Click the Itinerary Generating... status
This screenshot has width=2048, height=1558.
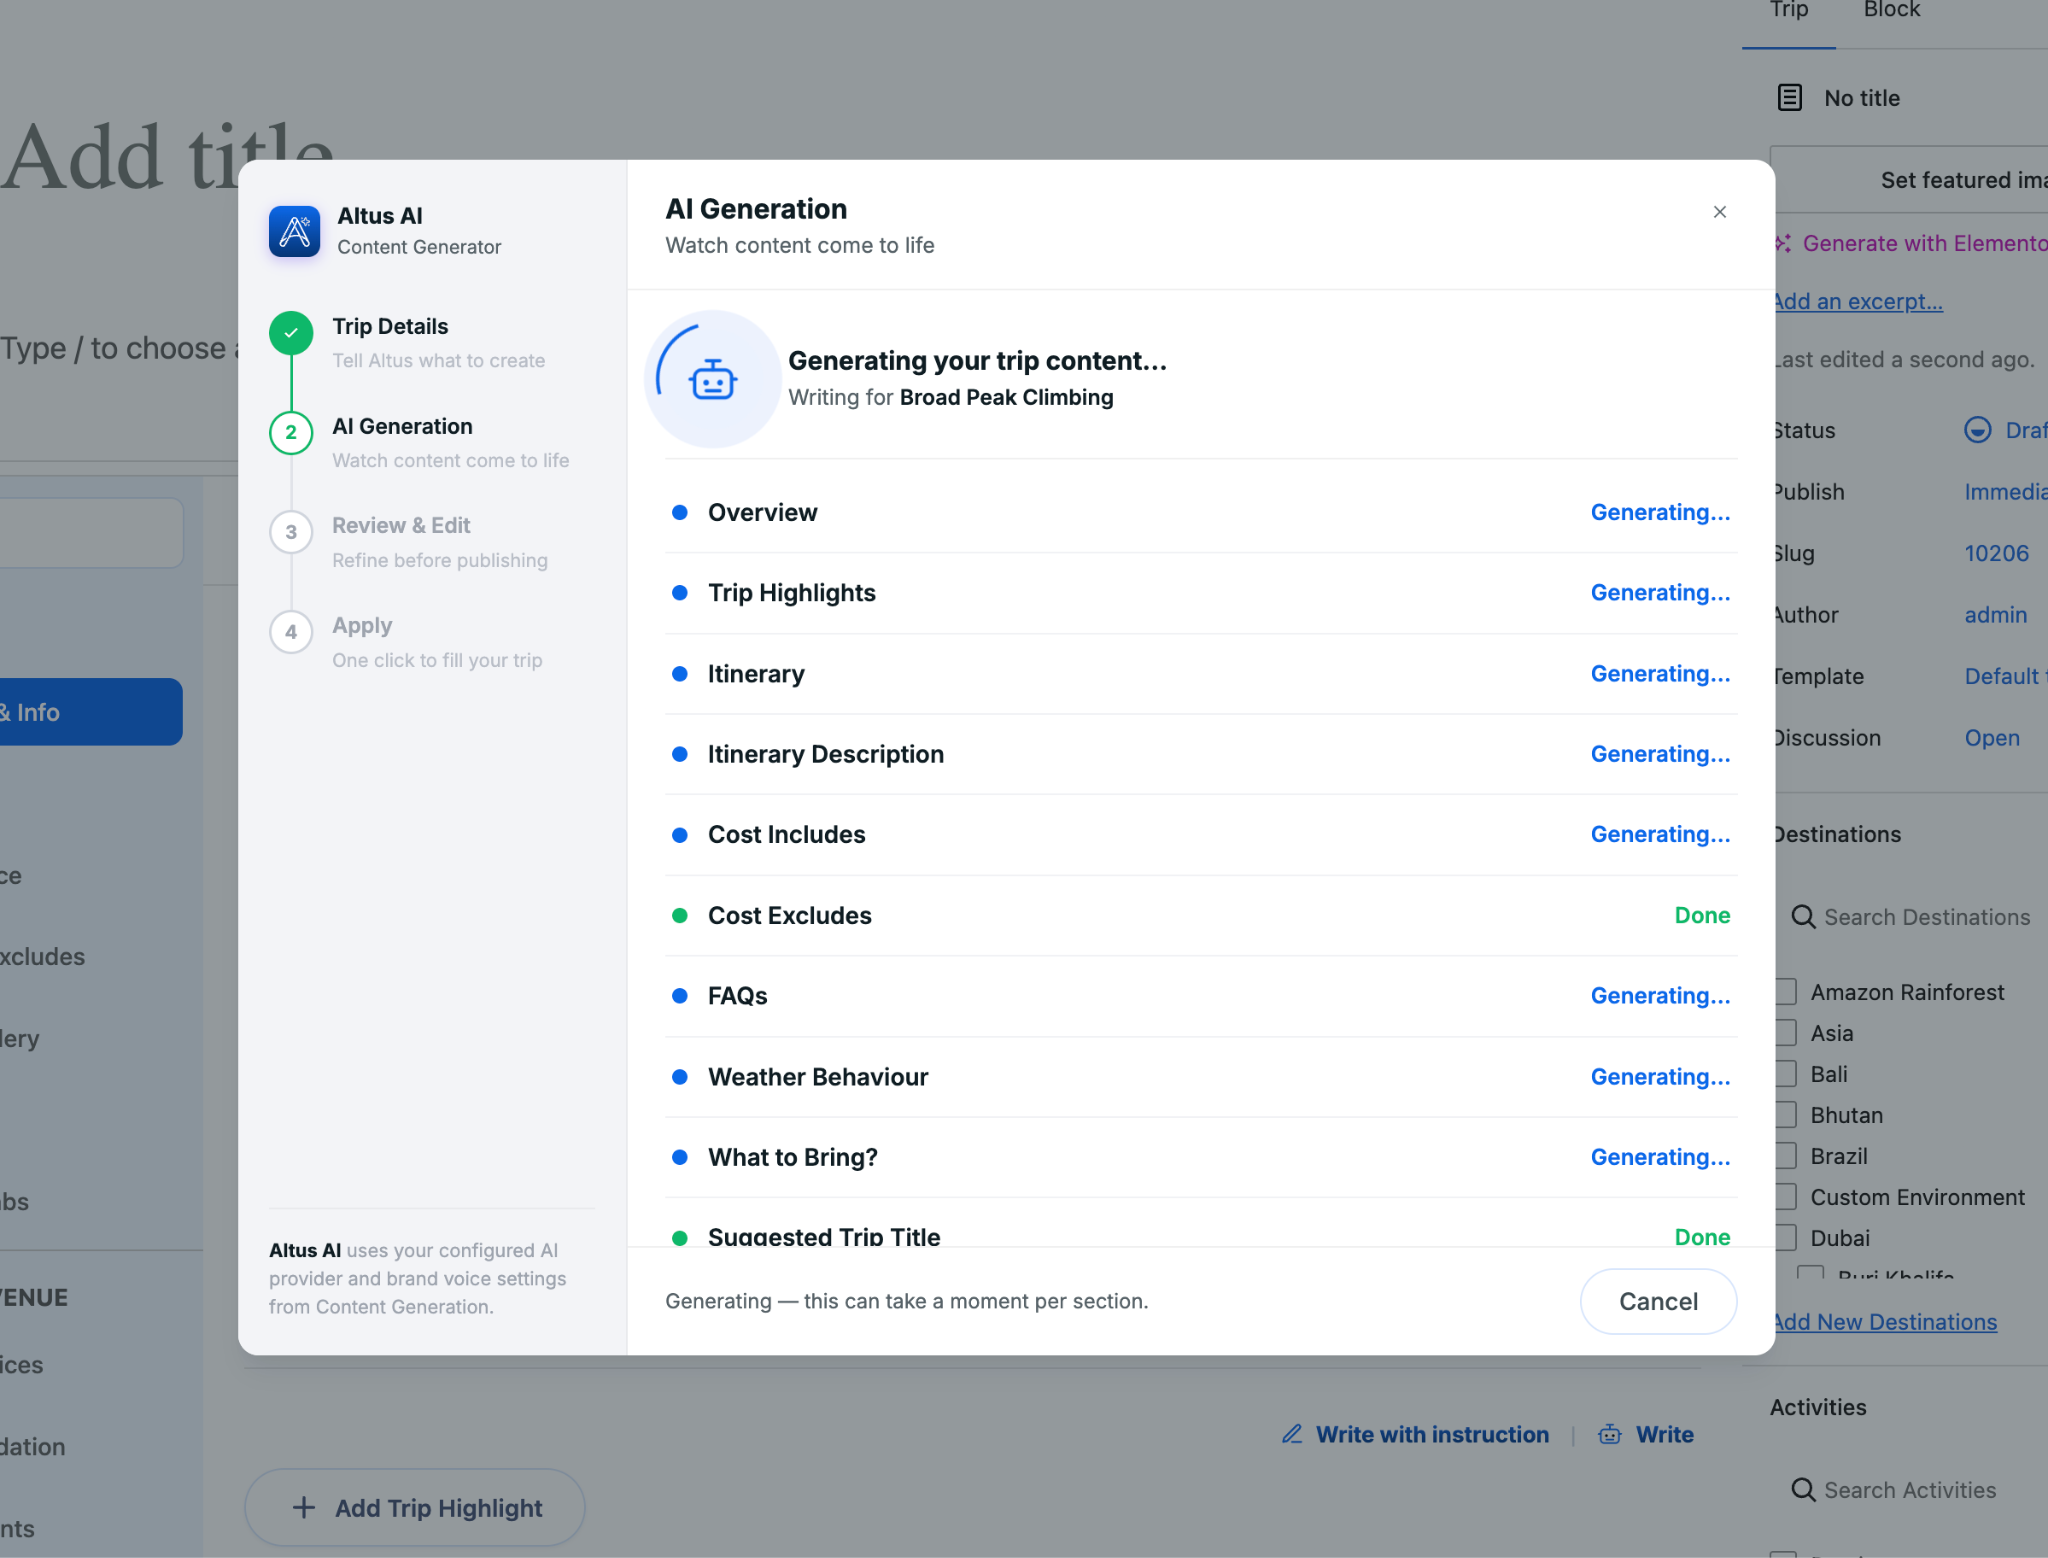tap(1660, 674)
